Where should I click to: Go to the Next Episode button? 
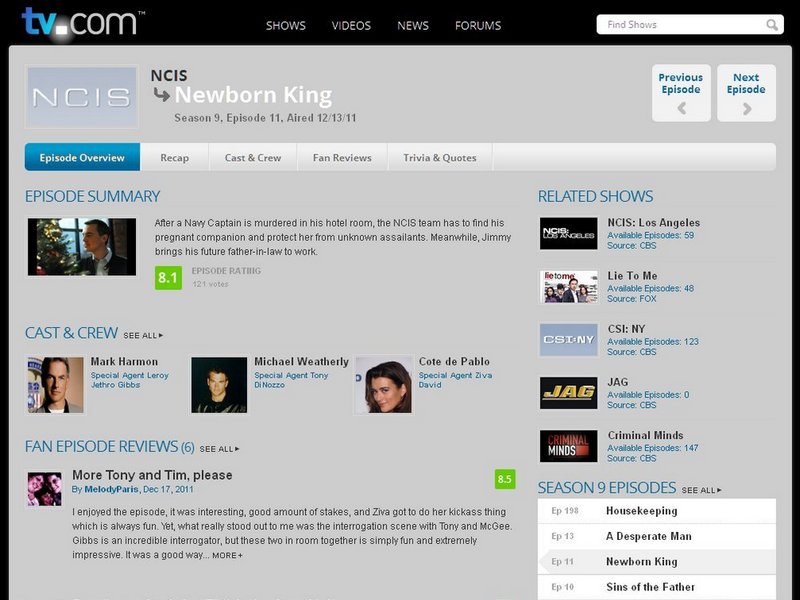(x=746, y=93)
